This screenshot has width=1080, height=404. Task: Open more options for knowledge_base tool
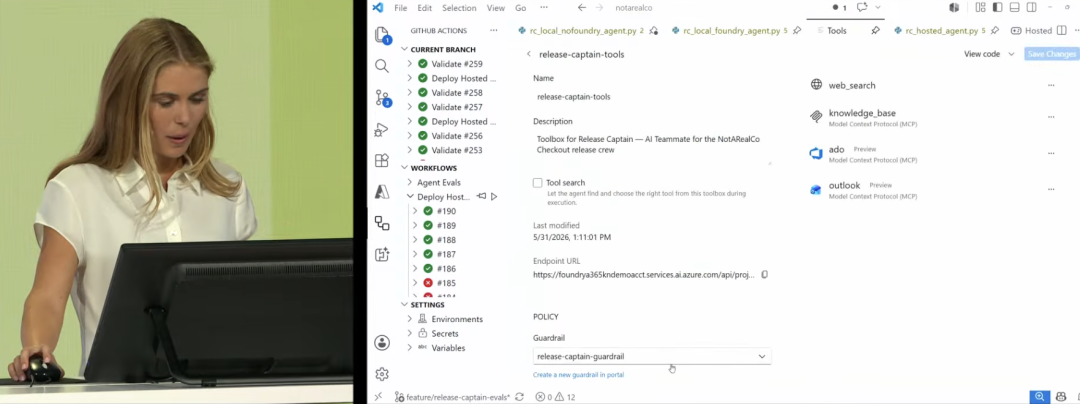point(1051,117)
